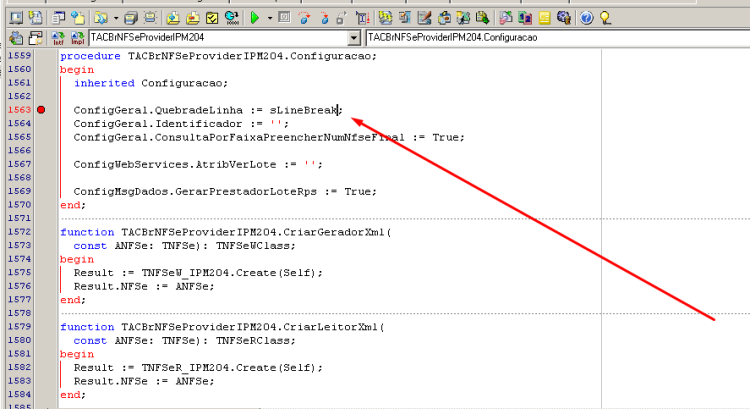Click the TACBrNFSeProviderIPM204.Configuracao procedure combo box
Screen dimensions: 750x409
[558, 38]
